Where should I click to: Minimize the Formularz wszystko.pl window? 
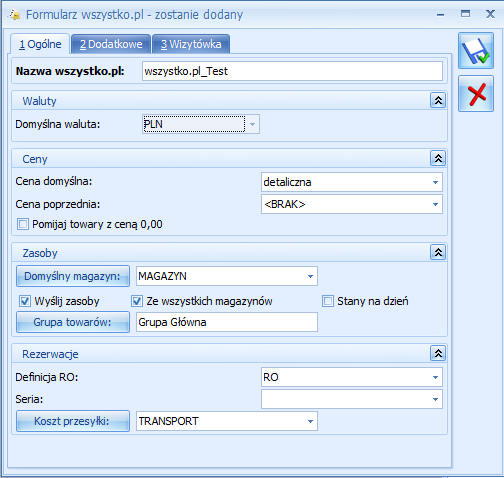tap(440, 14)
